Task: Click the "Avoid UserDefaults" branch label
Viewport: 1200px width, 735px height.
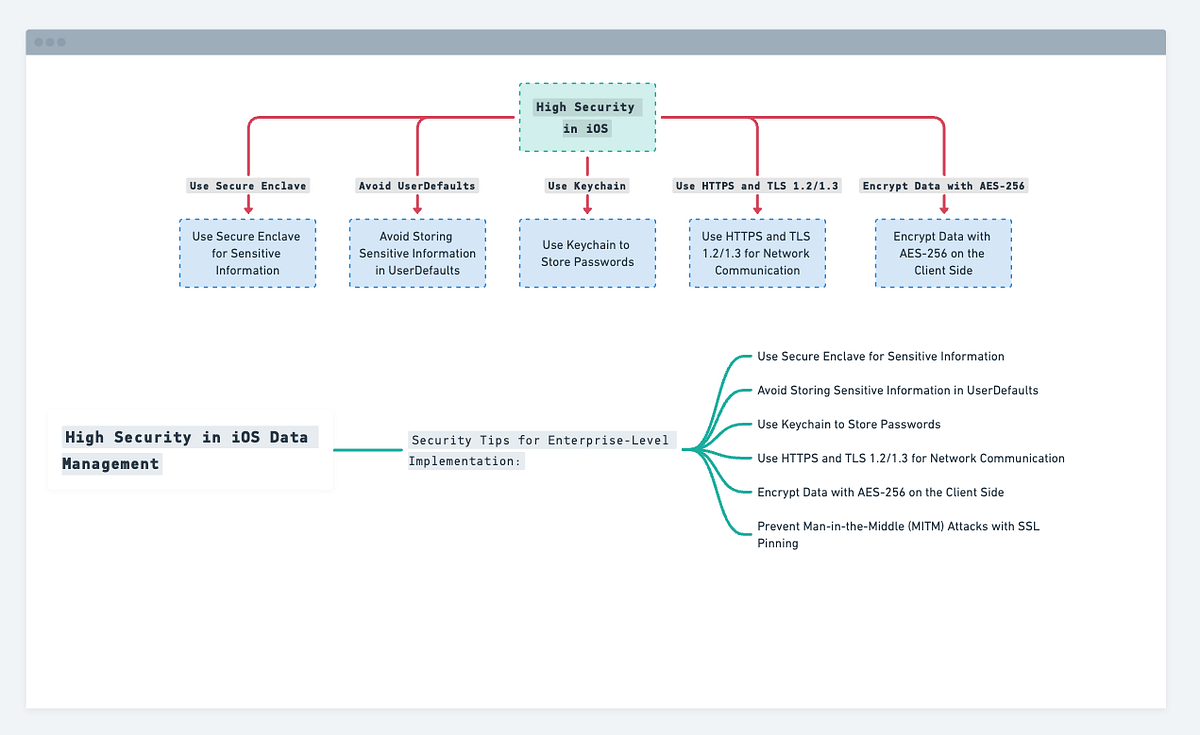Action: 417,185
